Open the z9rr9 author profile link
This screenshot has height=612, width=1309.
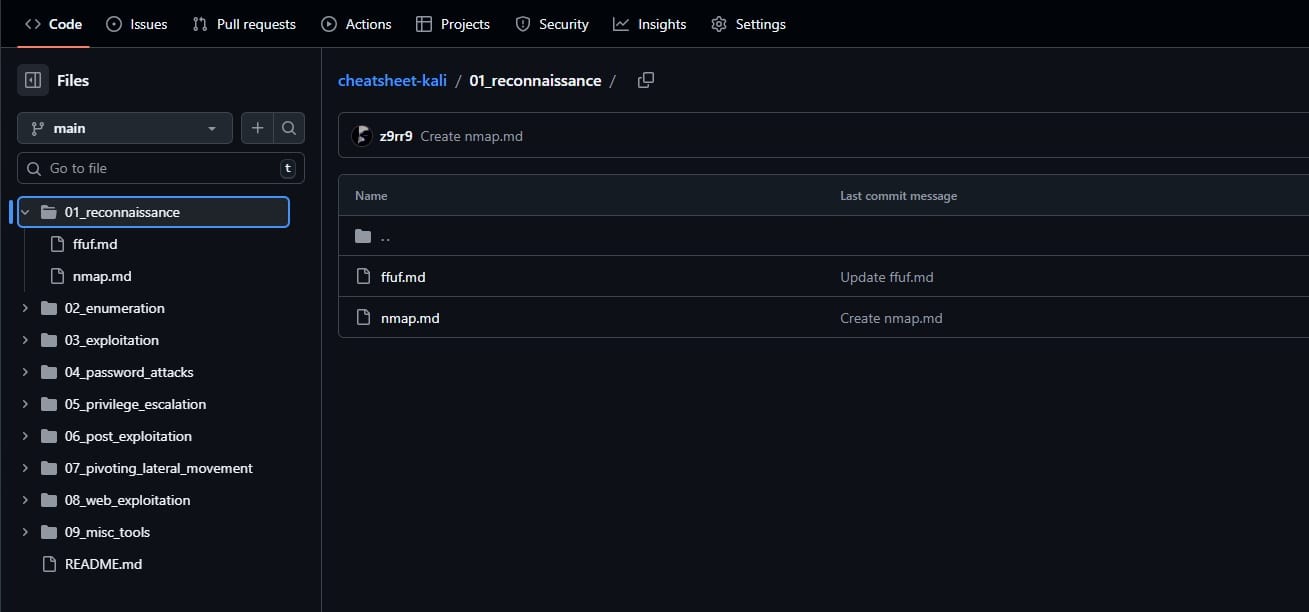[396, 136]
